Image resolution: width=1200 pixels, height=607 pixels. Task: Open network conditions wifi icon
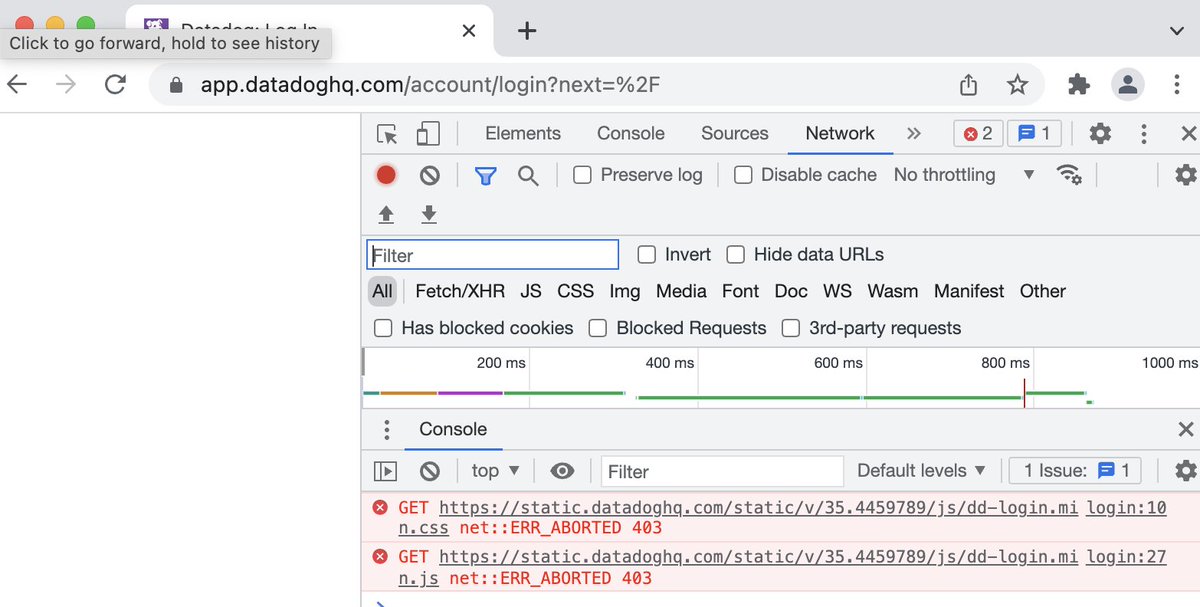pyautogui.click(x=1069, y=175)
